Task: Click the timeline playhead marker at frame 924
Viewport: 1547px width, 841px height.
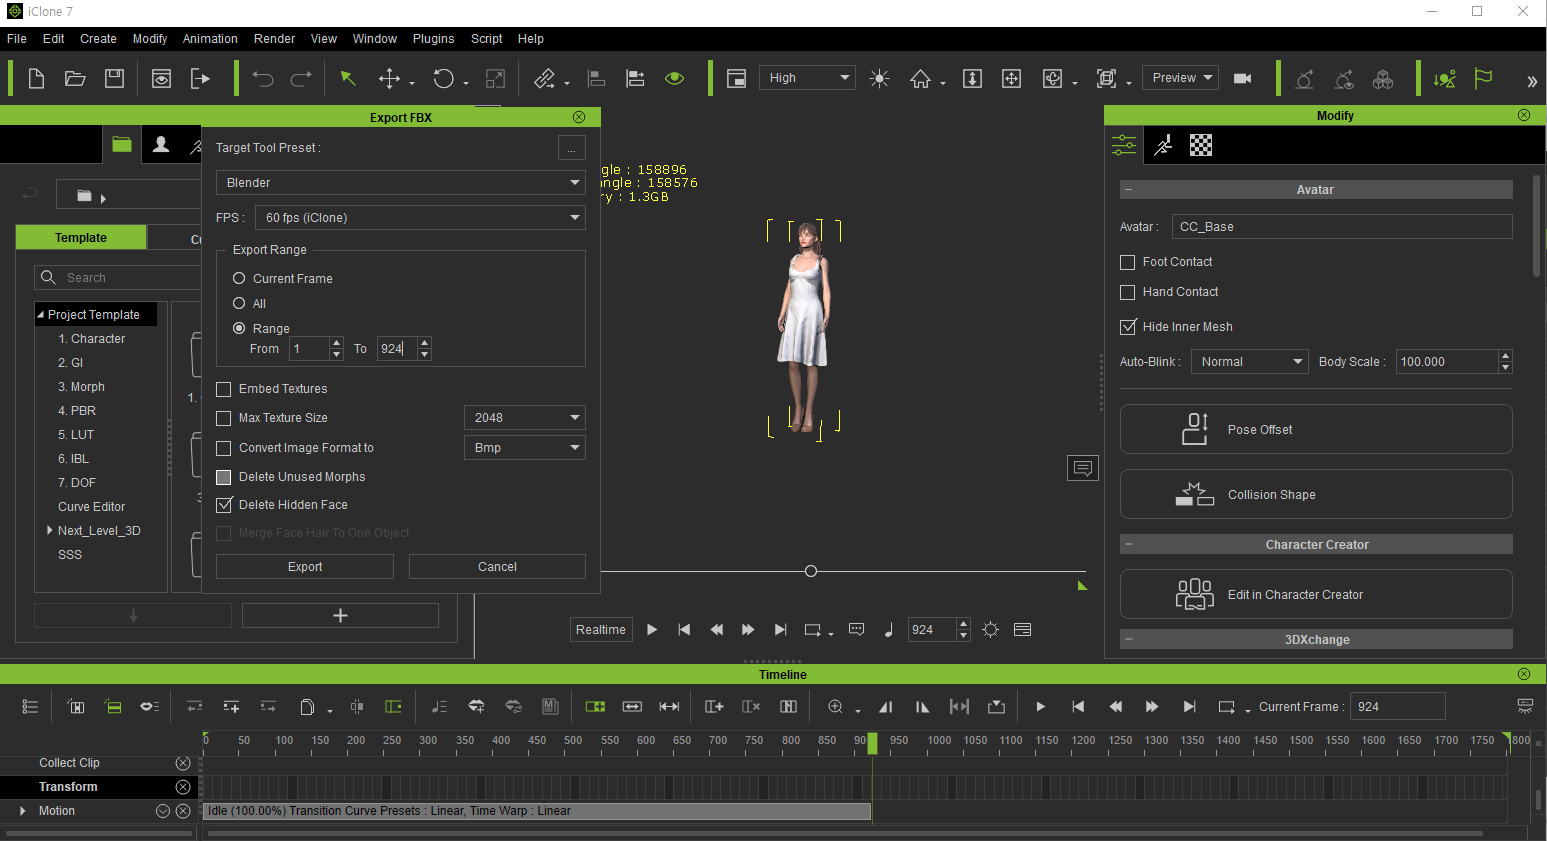Action: [872, 743]
